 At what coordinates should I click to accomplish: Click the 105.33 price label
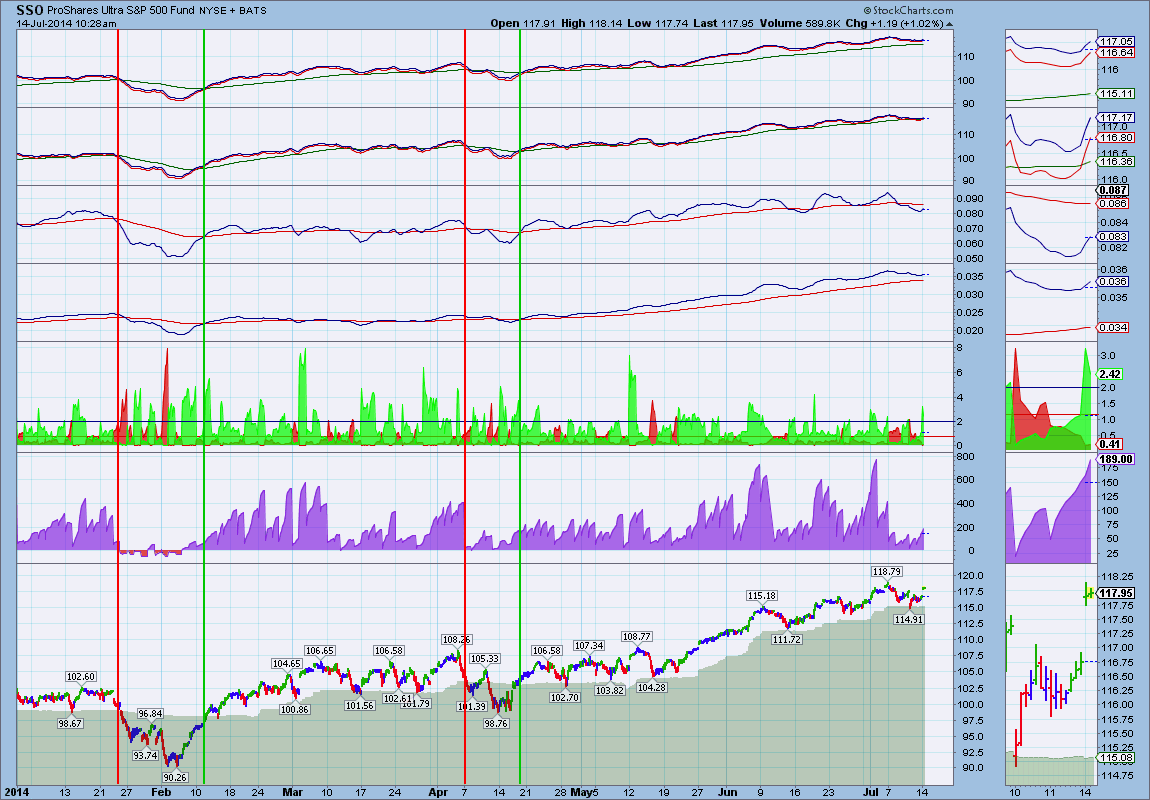[484, 658]
